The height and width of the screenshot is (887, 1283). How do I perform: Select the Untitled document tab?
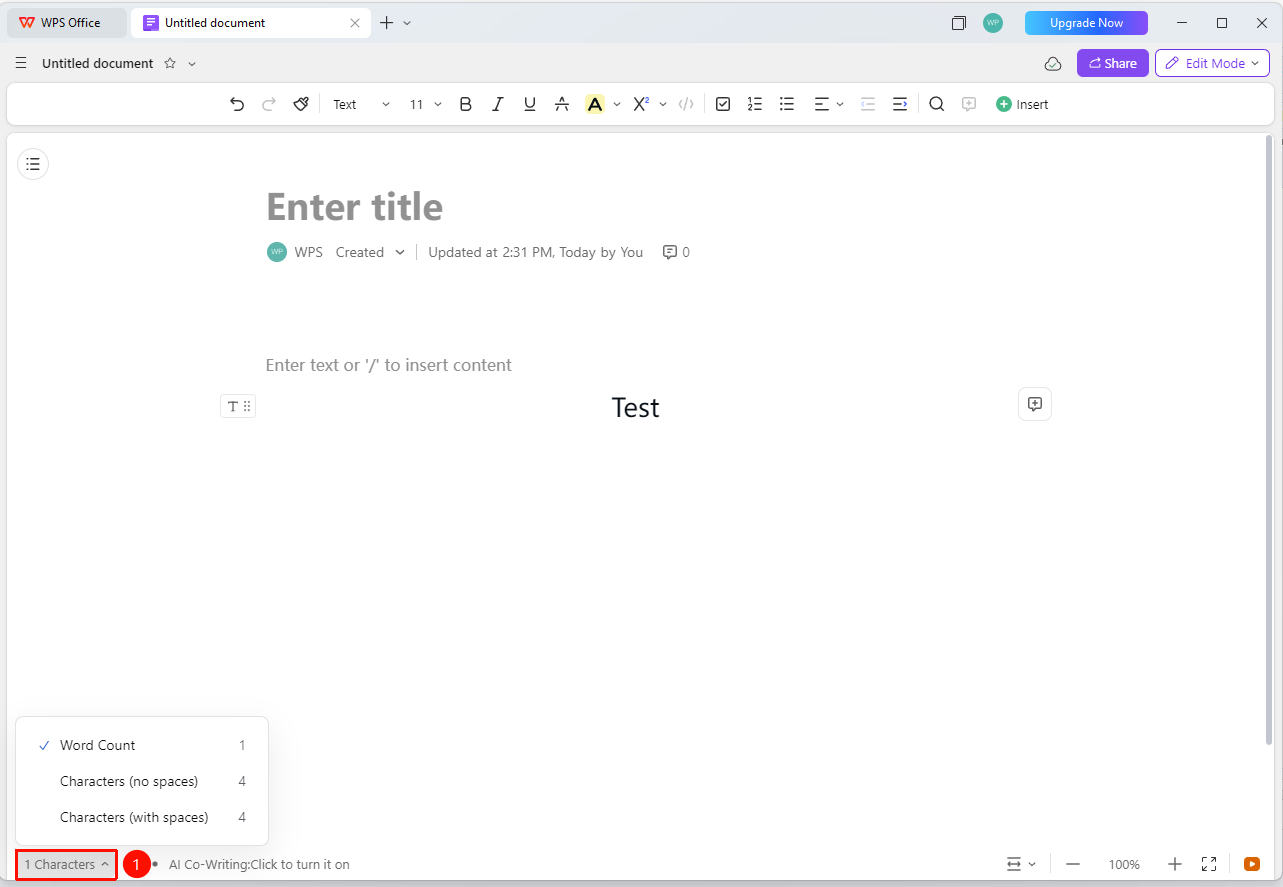coord(250,23)
